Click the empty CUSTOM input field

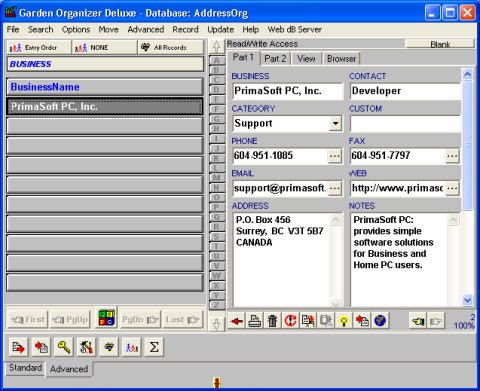[x=405, y=124]
